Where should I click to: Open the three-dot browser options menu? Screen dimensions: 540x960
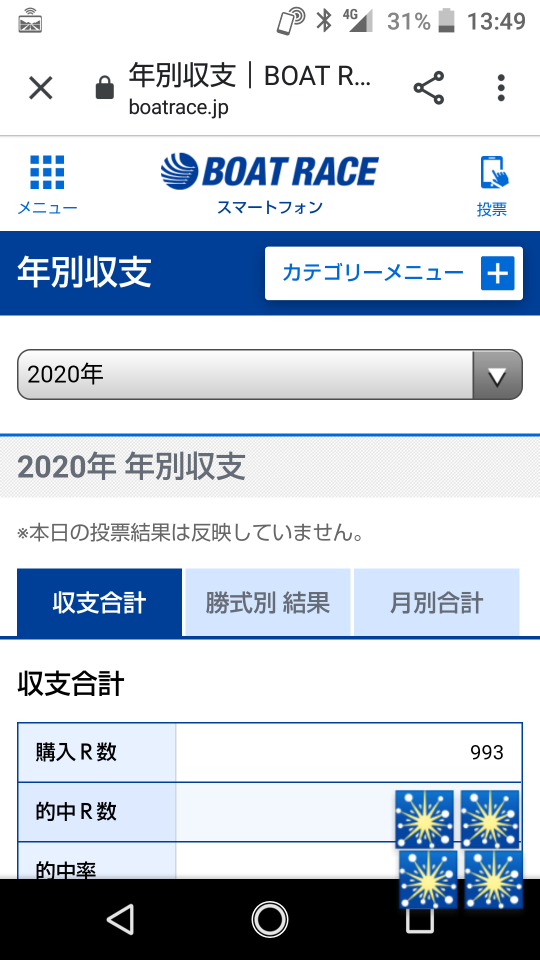tap(501, 88)
